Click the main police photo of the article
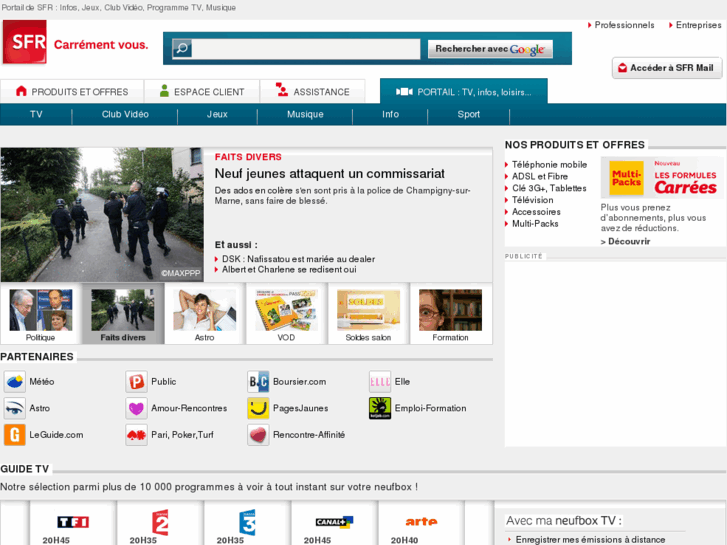This screenshot has height=545, width=727. pos(102,215)
